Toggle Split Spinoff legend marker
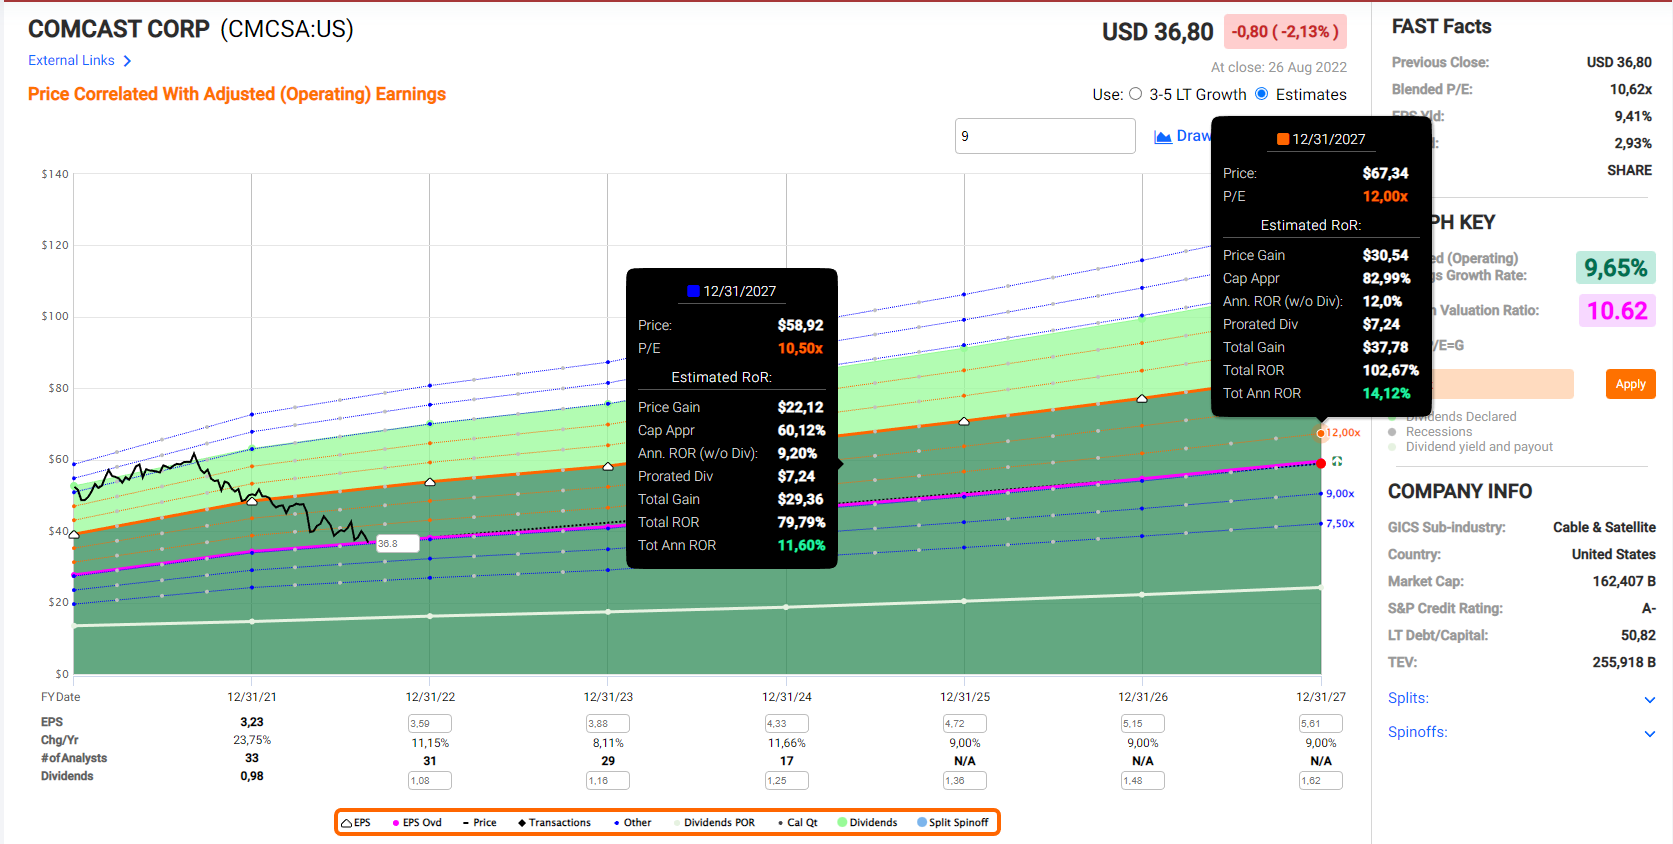 tap(922, 823)
